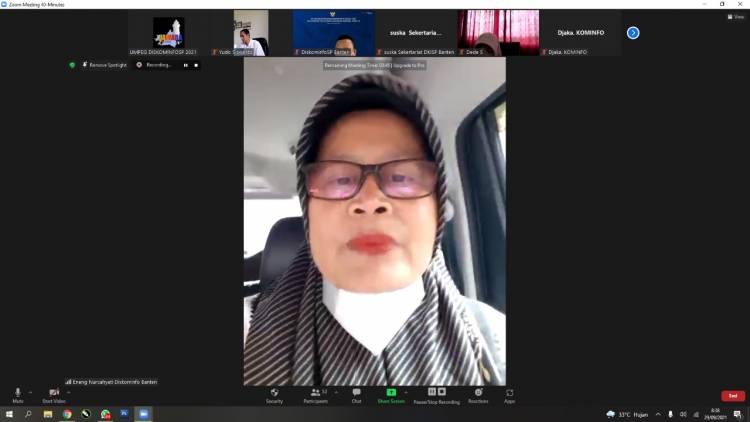The image size is (750, 422).
Task: Open the Participants panel
Action: (x=316, y=394)
